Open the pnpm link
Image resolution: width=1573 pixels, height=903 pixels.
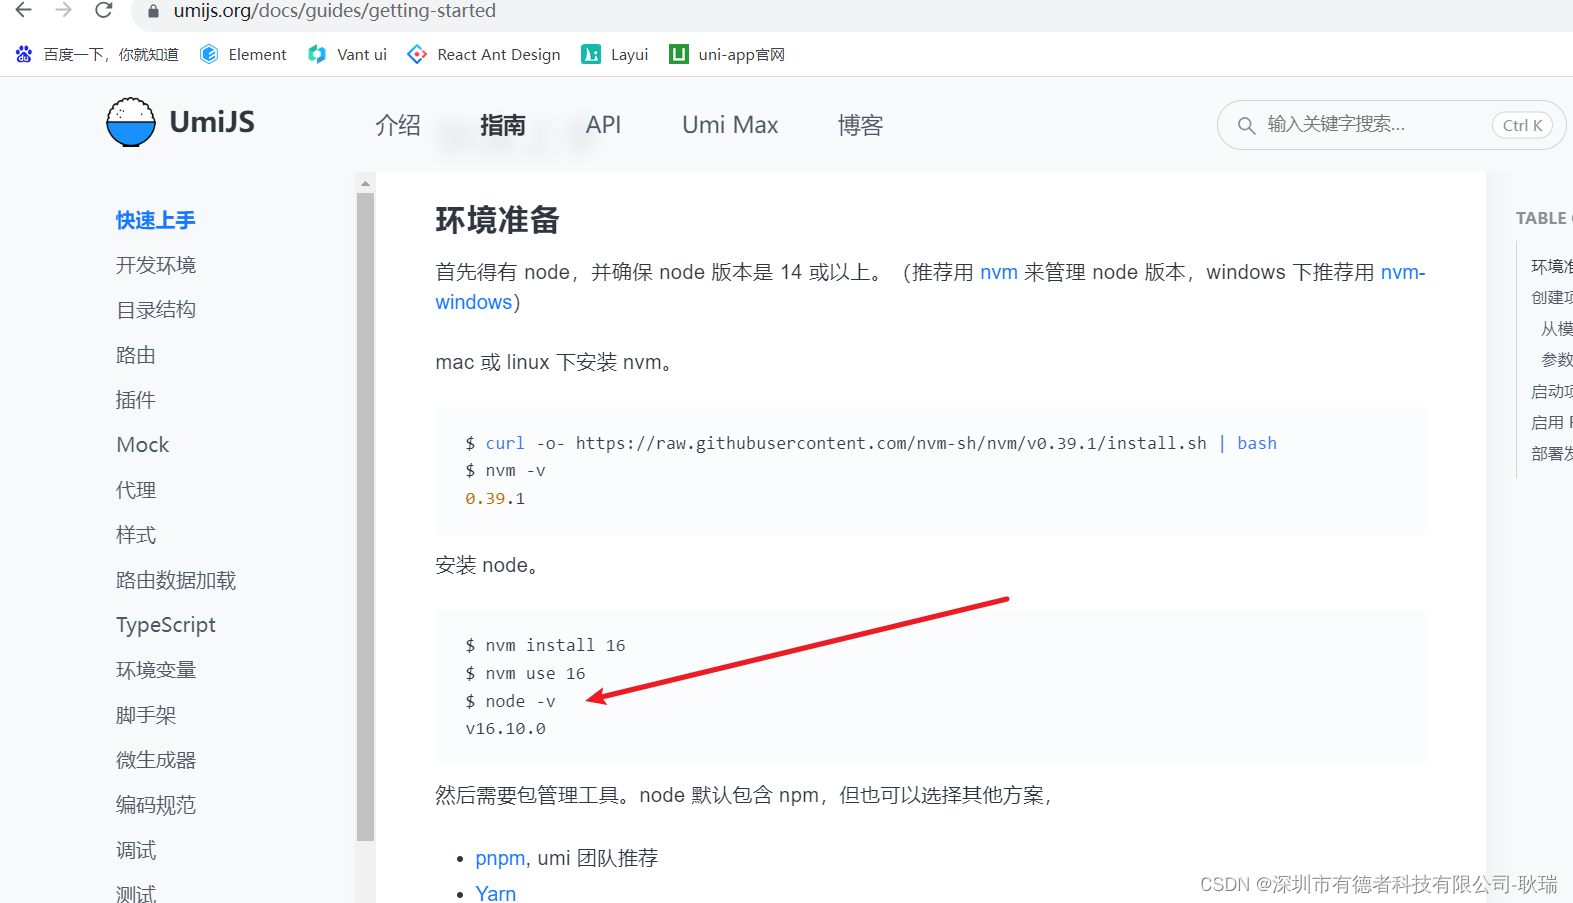[x=500, y=858]
